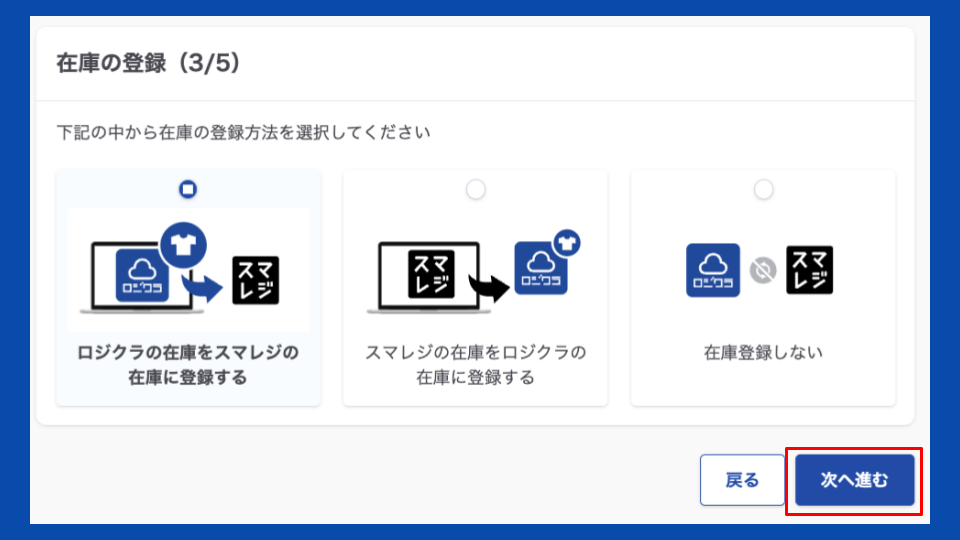Select the 在庫登録しない radio button
The height and width of the screenshot is (540, 960).
[x=763, y=189]
